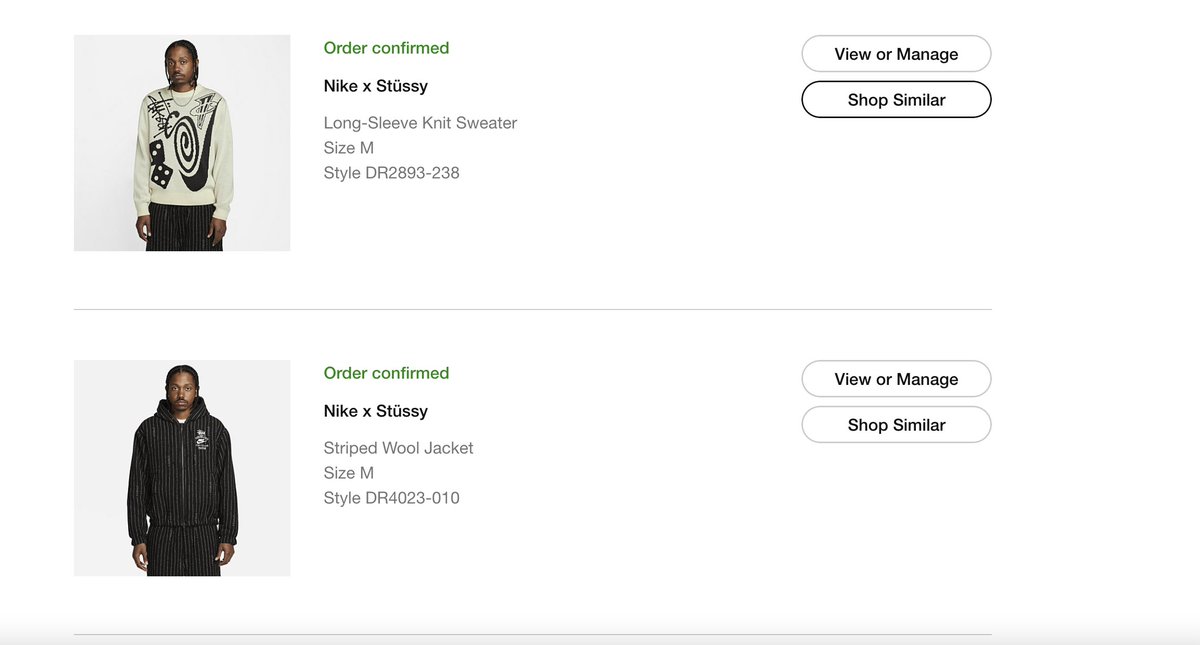Click the Long-Sleeve Knit Sweater product name

point(420,123)
